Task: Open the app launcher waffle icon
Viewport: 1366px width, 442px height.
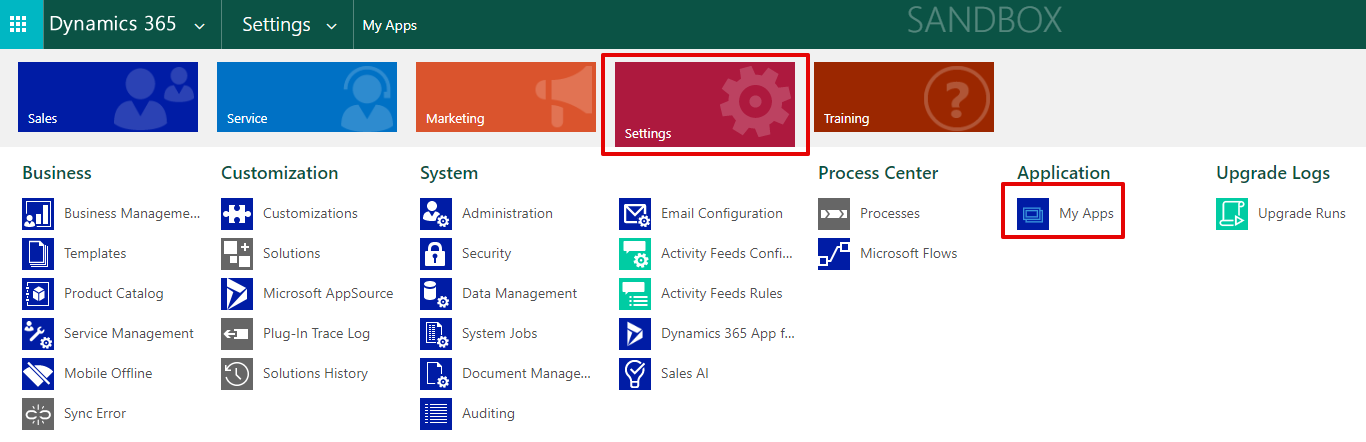Action: click(x=18, y=24)
